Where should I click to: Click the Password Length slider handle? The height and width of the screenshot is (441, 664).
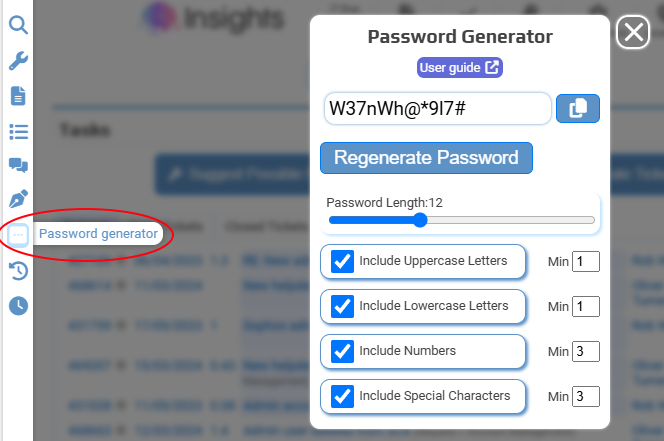(420, 220)
